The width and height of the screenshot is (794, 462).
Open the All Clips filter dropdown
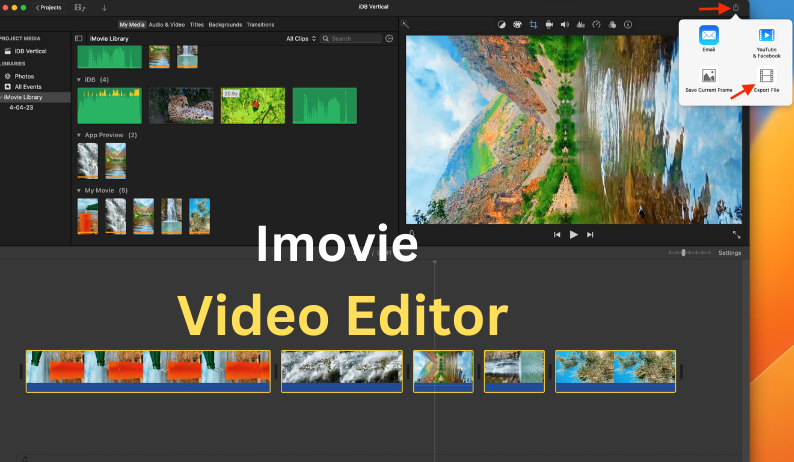click(301, 38)
